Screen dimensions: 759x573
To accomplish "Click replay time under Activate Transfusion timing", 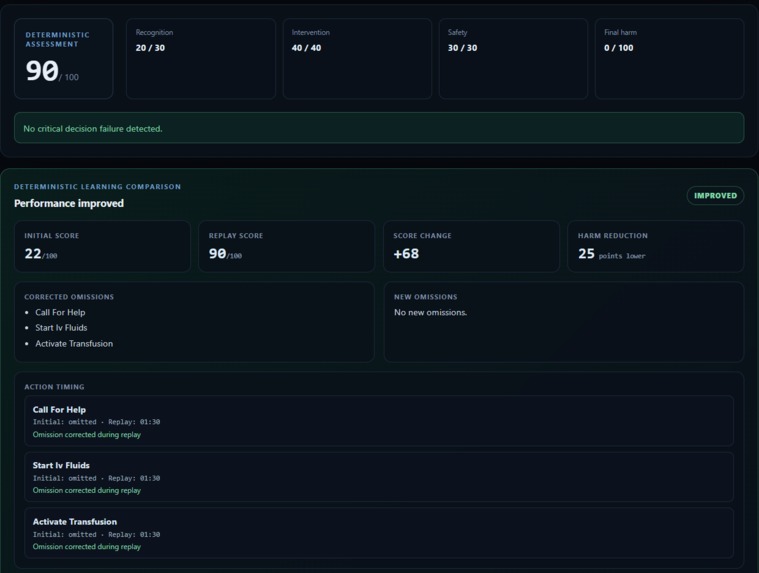I will [x=134, y=535].
